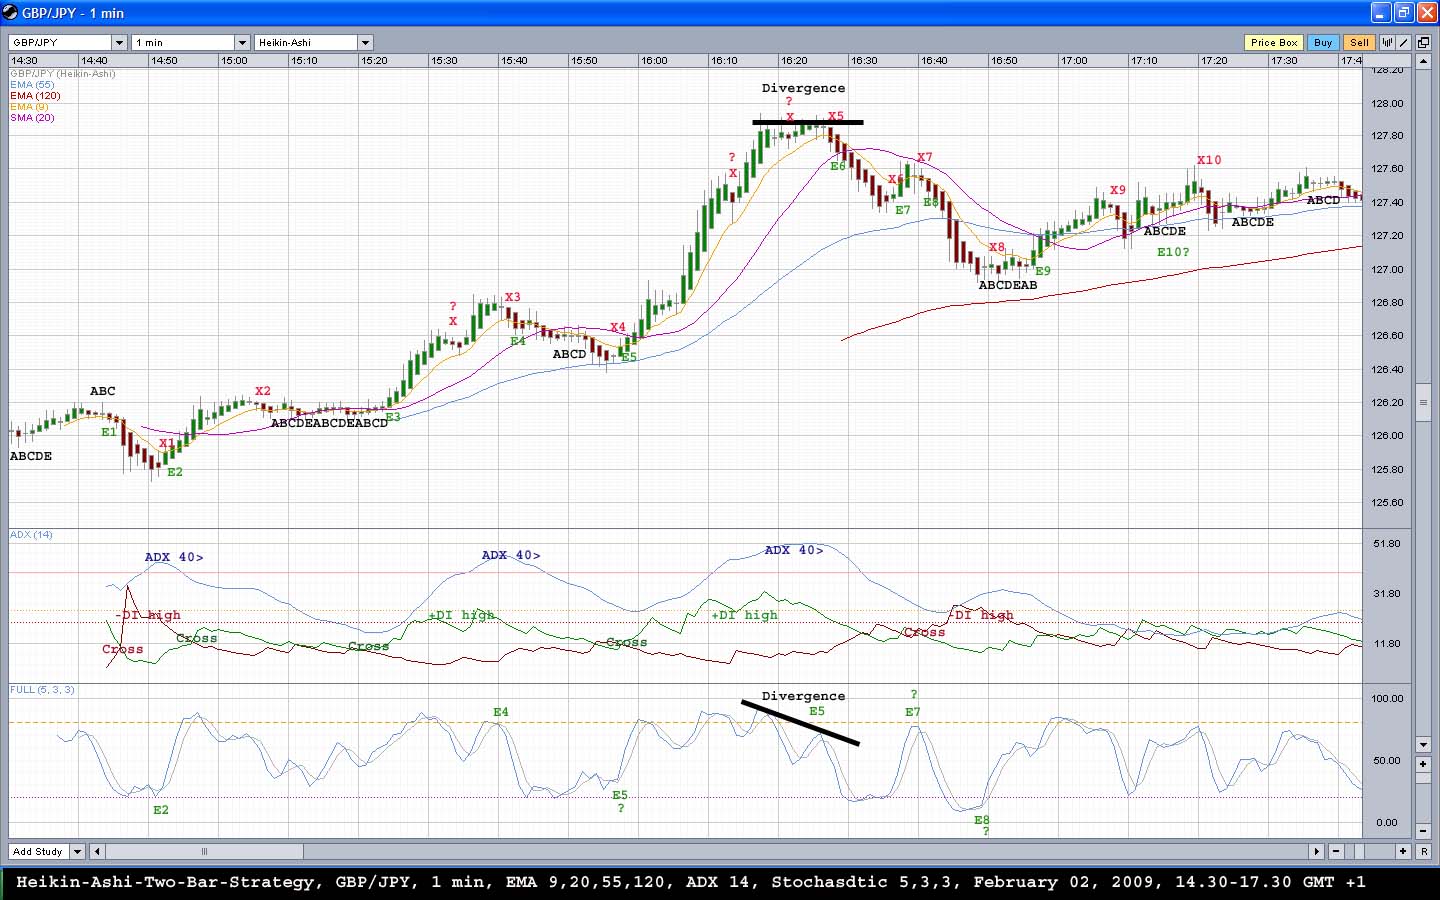
Task: Click the horizontal zoom minus button
Action: click(x=1336, y=851)
